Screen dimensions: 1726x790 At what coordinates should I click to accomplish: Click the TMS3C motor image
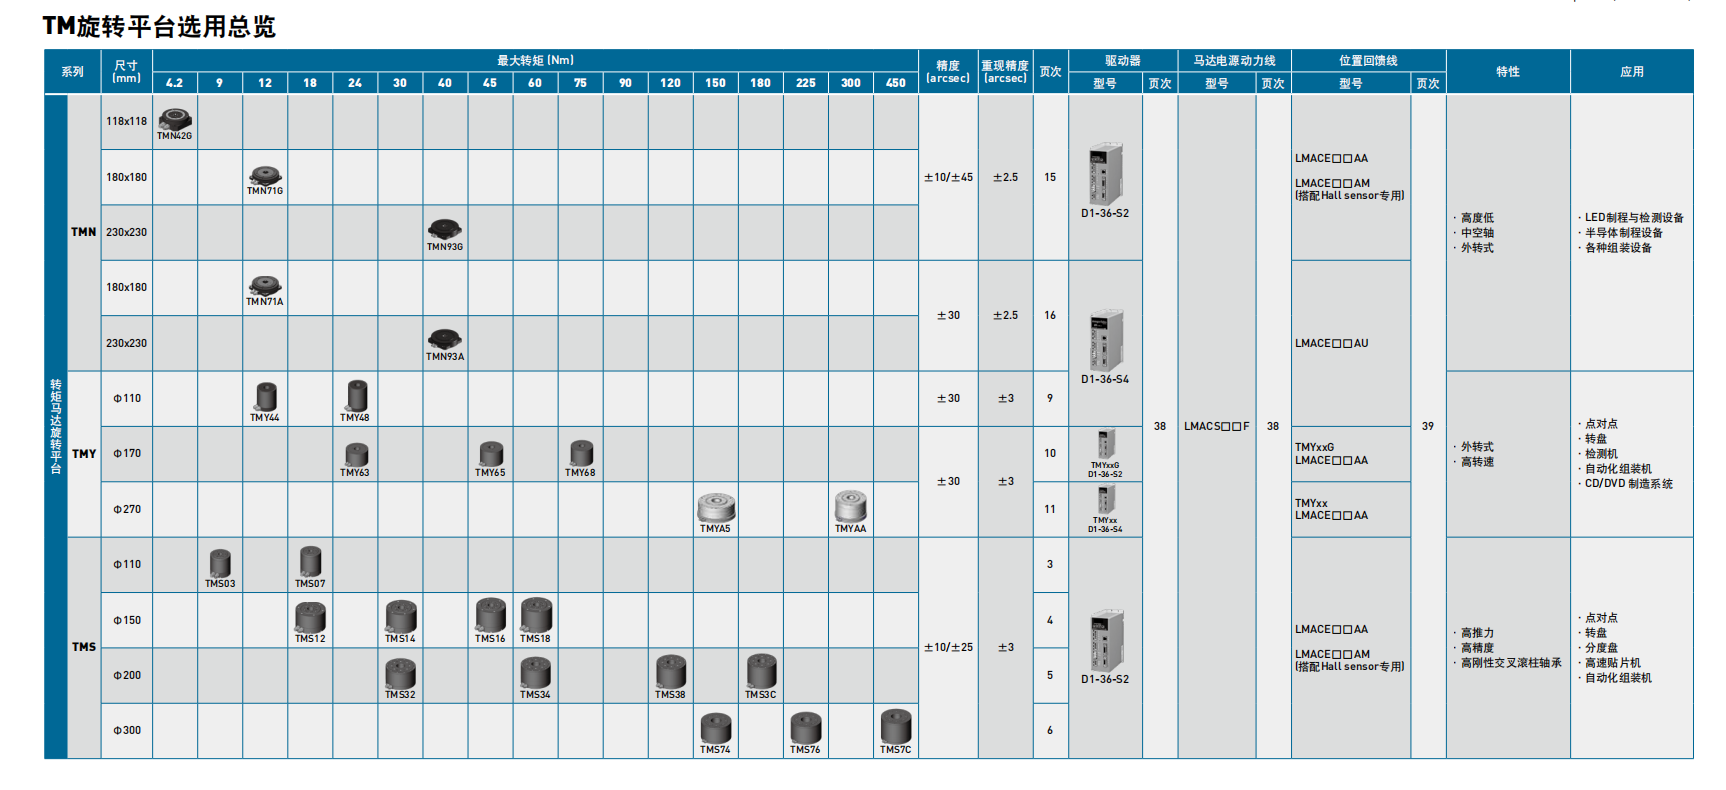(x=761, y=671)
